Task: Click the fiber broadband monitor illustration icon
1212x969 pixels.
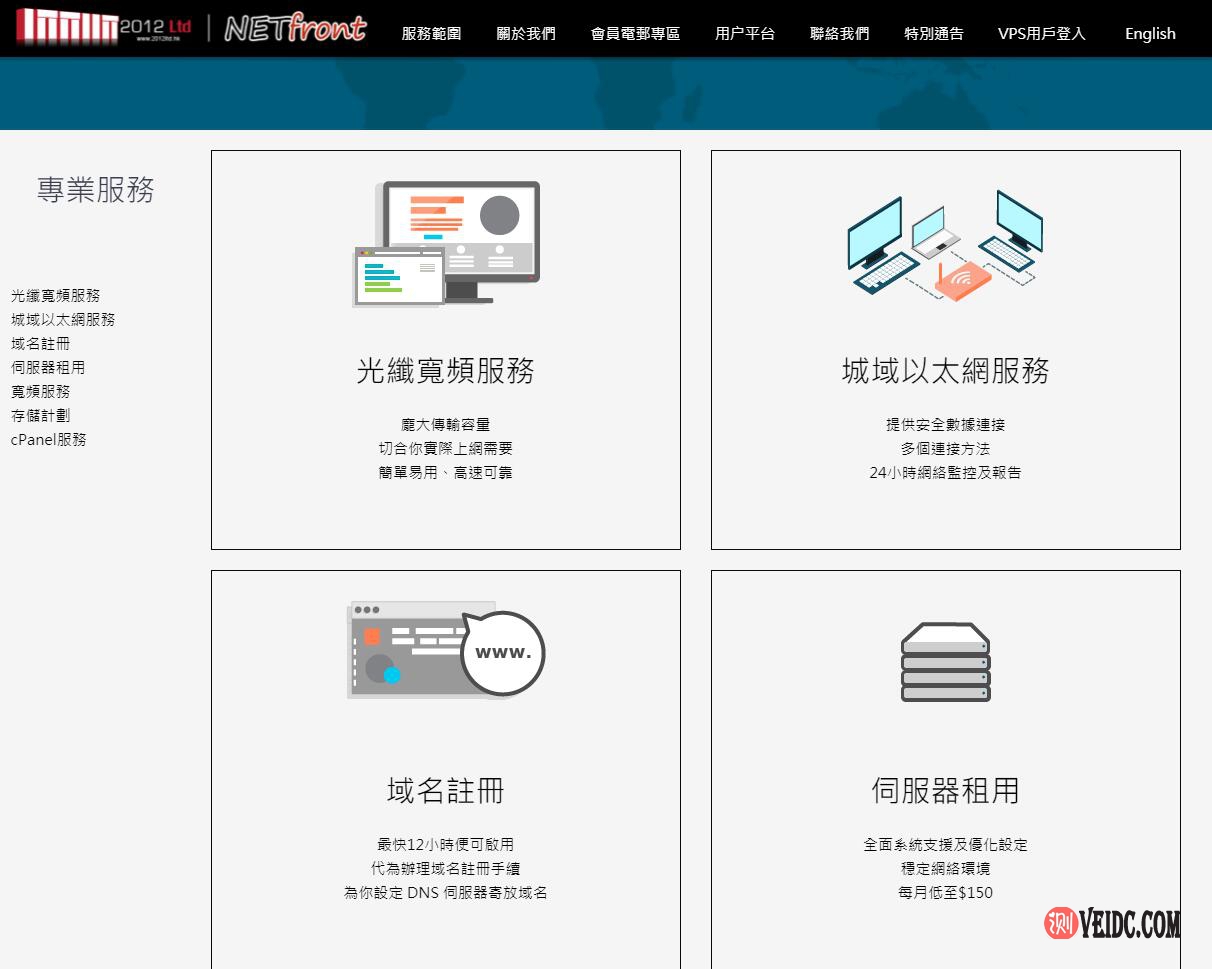Action: (446, 242)
